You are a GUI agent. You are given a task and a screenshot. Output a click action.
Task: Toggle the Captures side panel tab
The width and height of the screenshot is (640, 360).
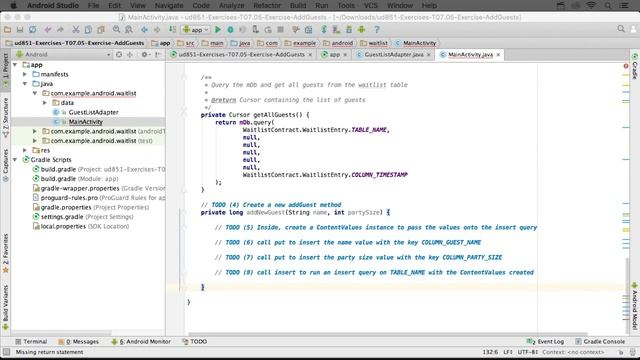pyautogui.click(x=5, y=164)
